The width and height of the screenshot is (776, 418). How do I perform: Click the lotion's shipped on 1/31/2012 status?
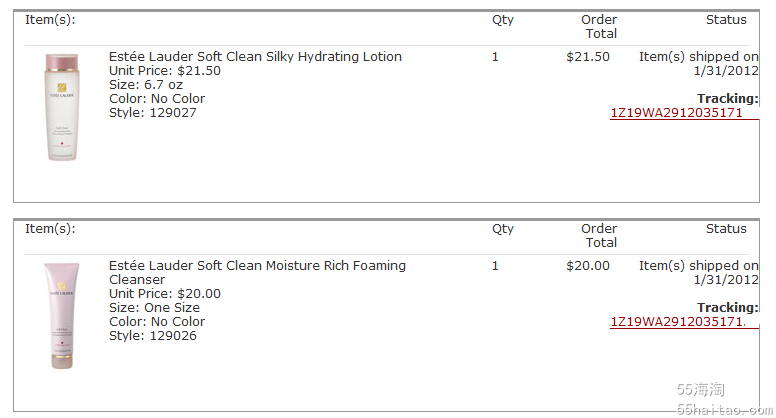699,64
